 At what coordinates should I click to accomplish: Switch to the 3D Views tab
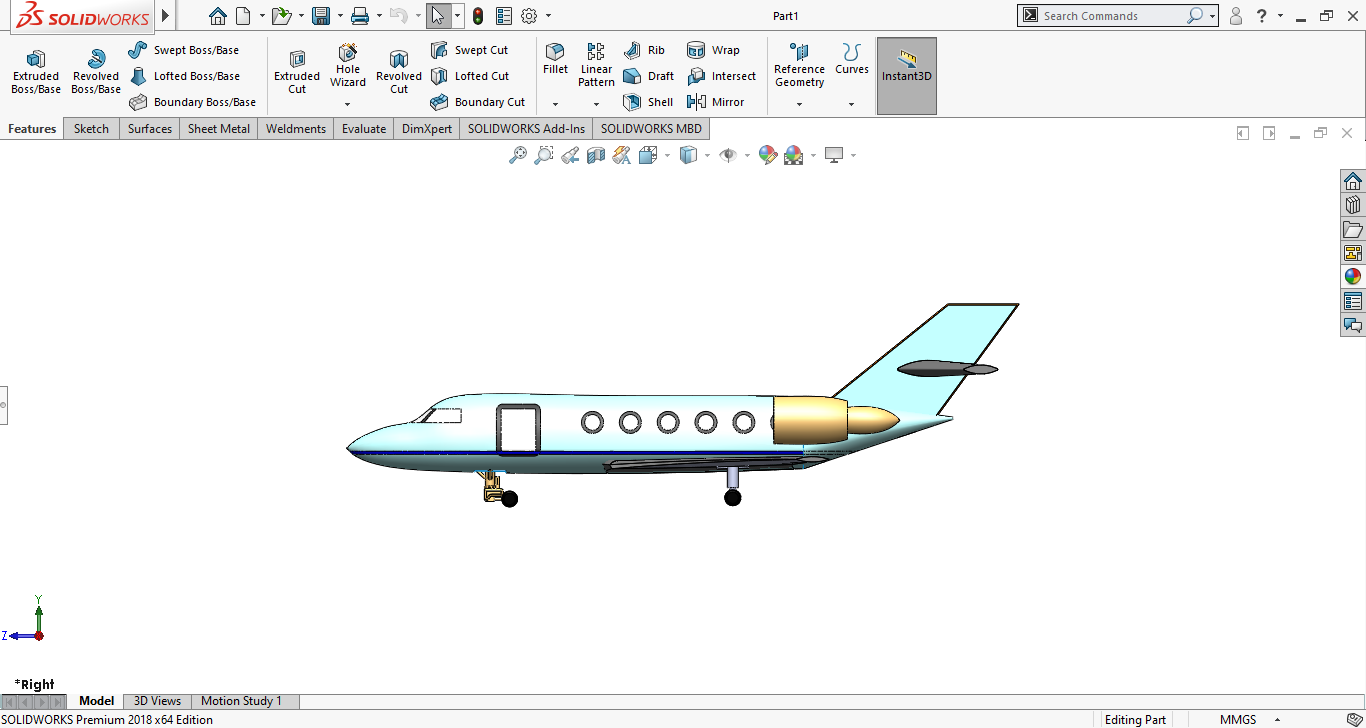pyautogui.click(x=158, y=701)
